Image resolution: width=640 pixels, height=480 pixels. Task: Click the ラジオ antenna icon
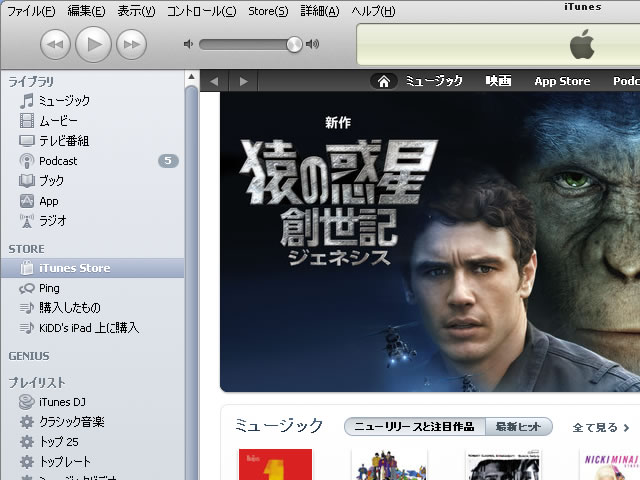pos(27,221)
